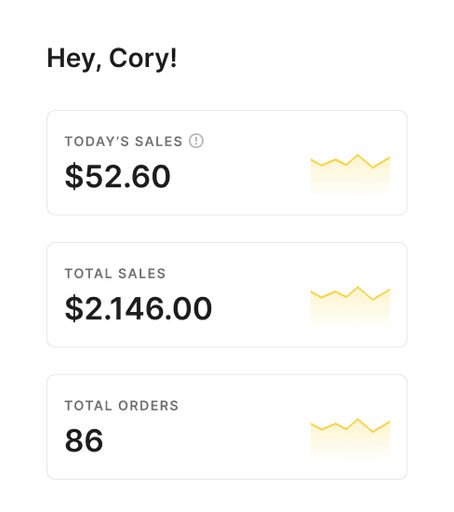Viewport: 454px width, 512px height.
Task: Click the info icon beside Today's Sales
Action: pyautogui.click(x=196, y=141)
